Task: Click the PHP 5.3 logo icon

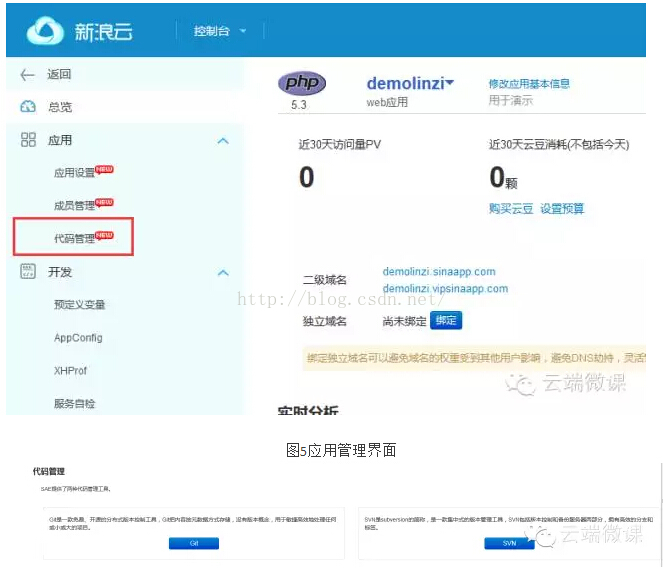Action: 302,84
